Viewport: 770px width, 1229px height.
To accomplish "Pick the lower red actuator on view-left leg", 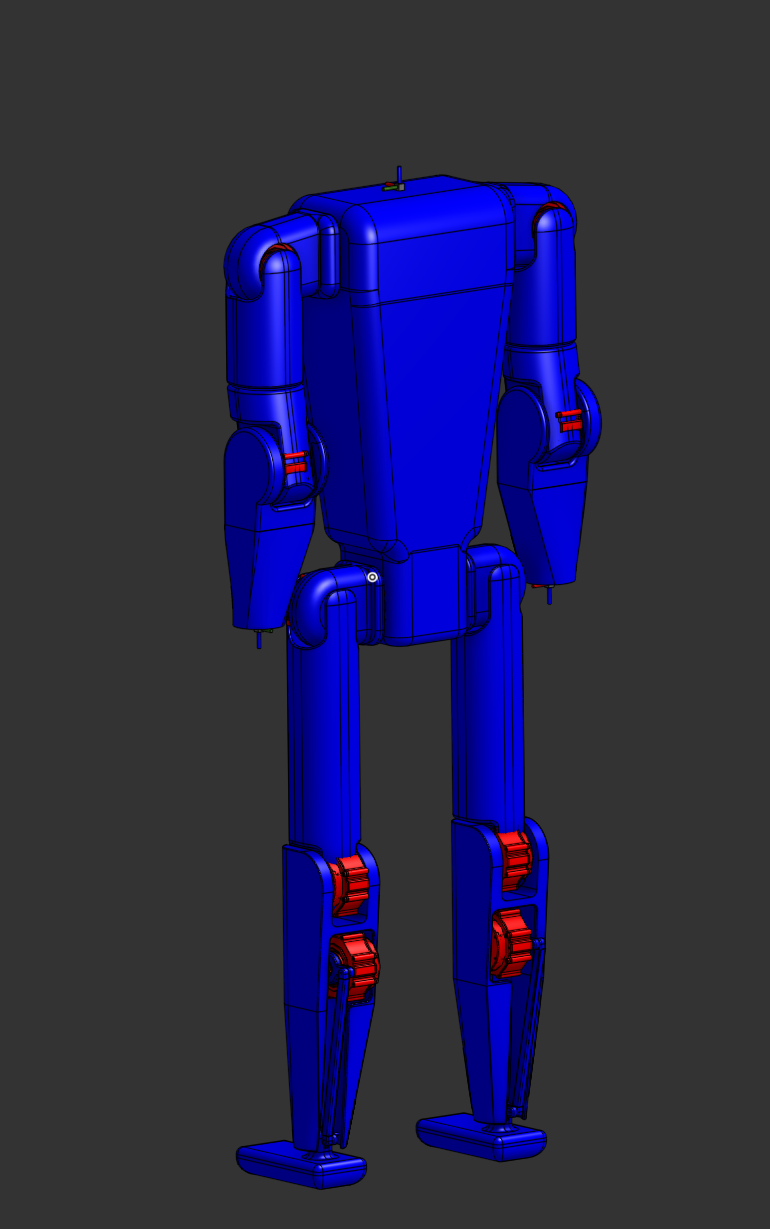I will click(353, 967).
